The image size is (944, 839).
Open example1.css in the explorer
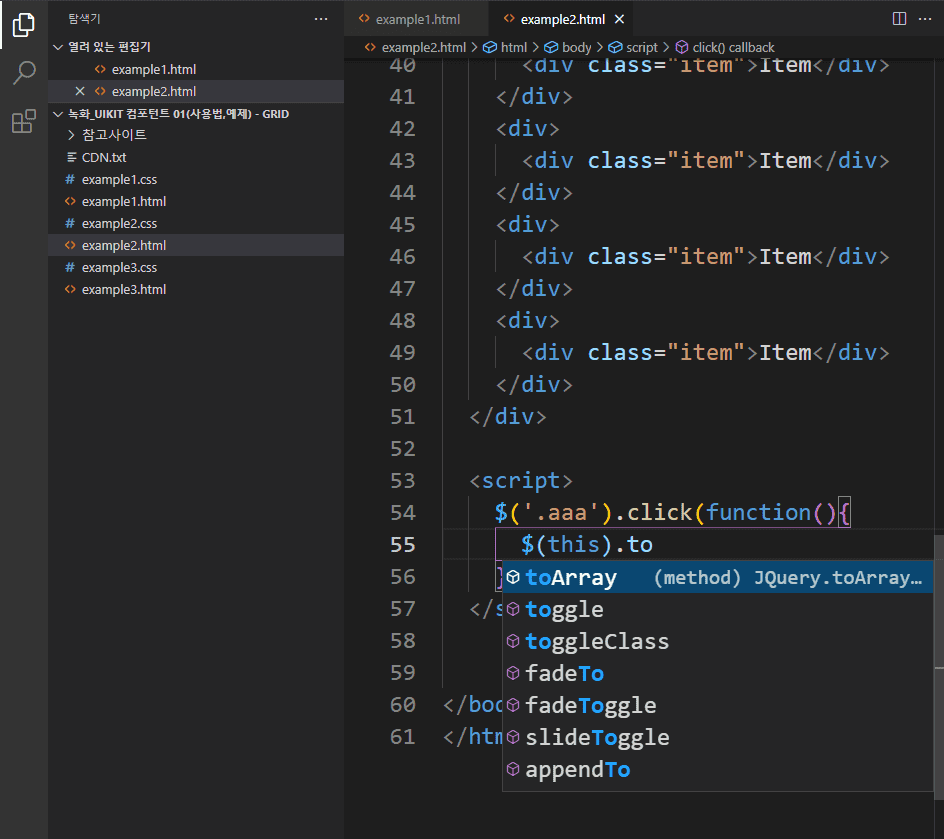click(x=119, y=179)
